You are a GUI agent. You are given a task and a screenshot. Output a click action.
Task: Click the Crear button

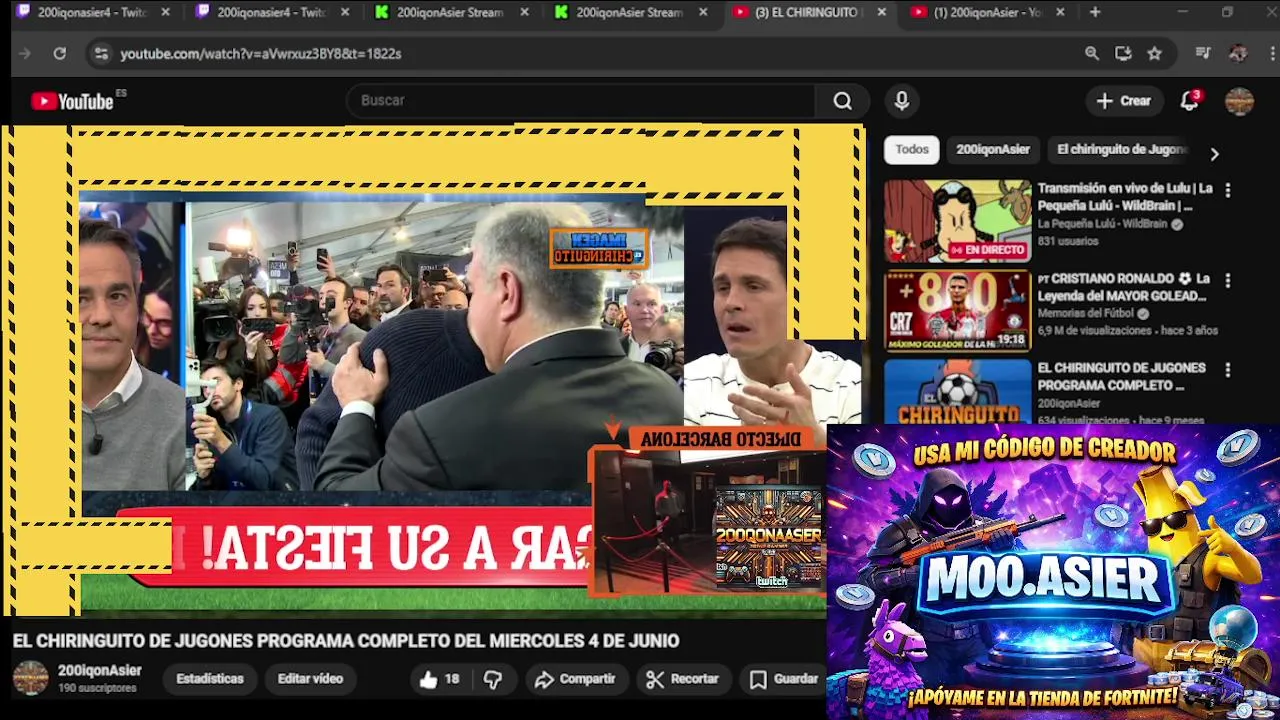click(x=1124, y=101)
